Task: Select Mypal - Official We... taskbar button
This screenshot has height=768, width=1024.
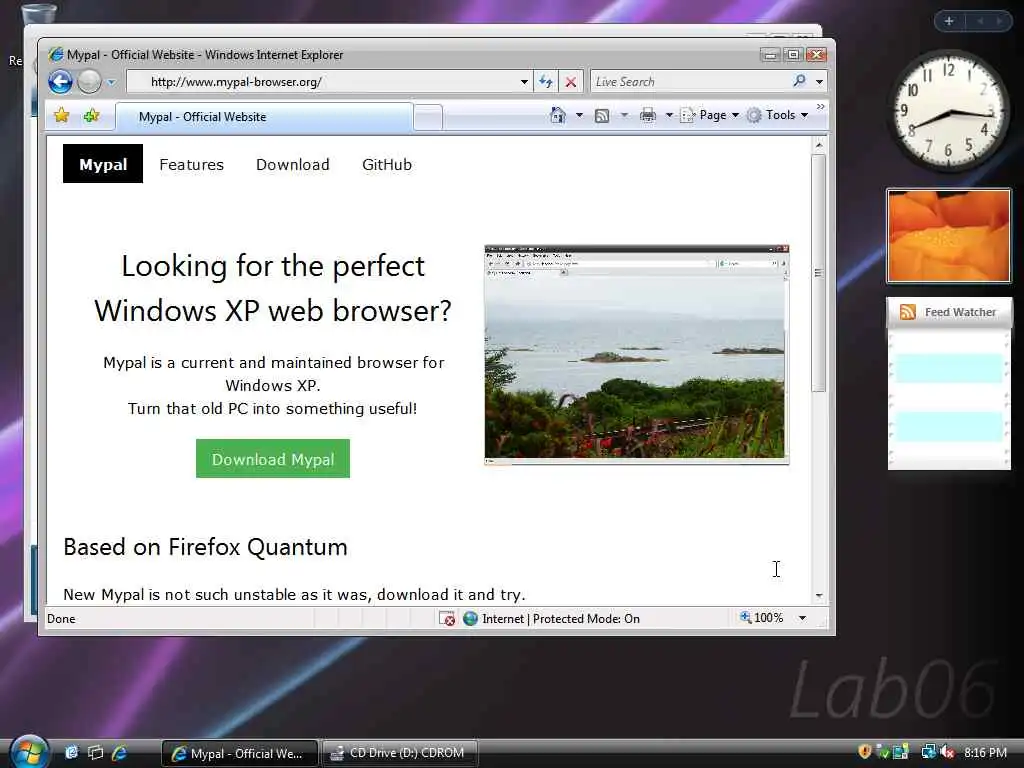Action: (x=240, y=753)
